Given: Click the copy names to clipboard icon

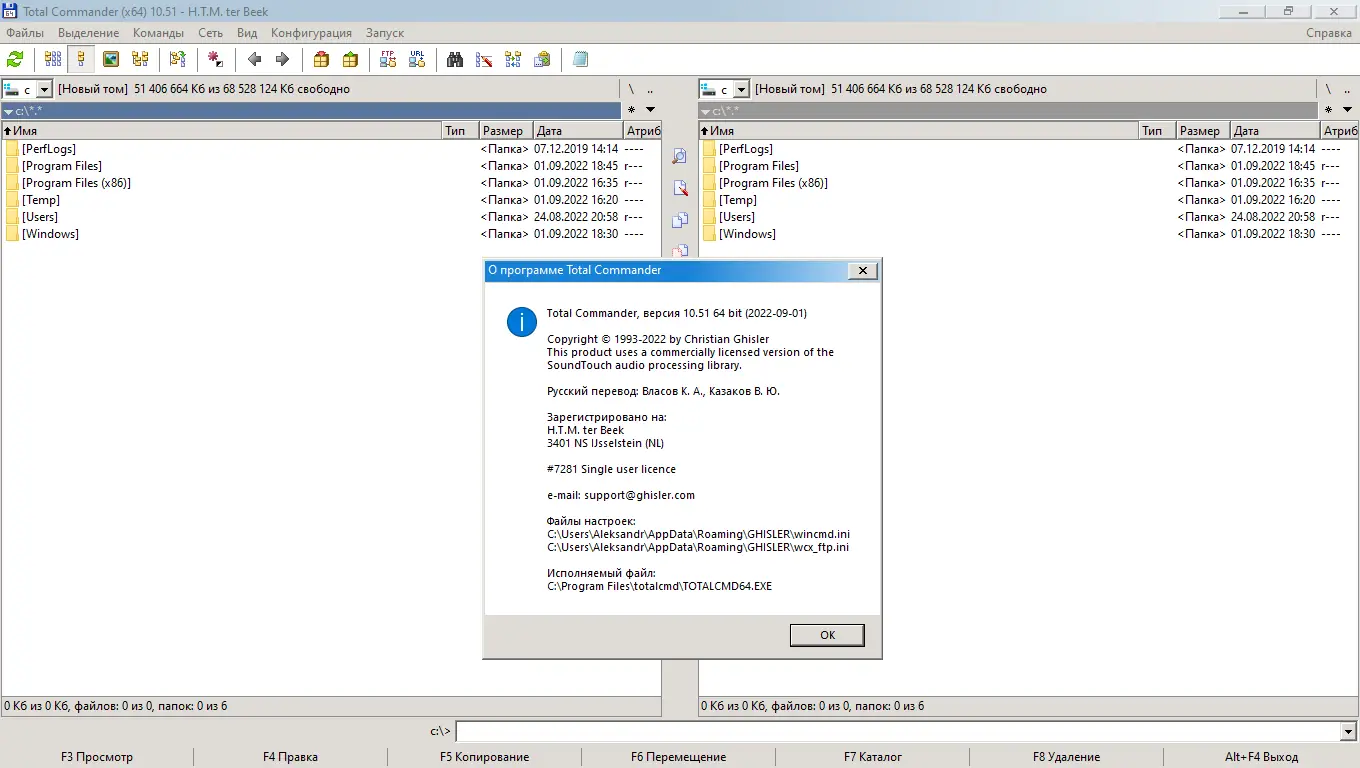Looking at the screenshot, I should [x=541, y=59].
